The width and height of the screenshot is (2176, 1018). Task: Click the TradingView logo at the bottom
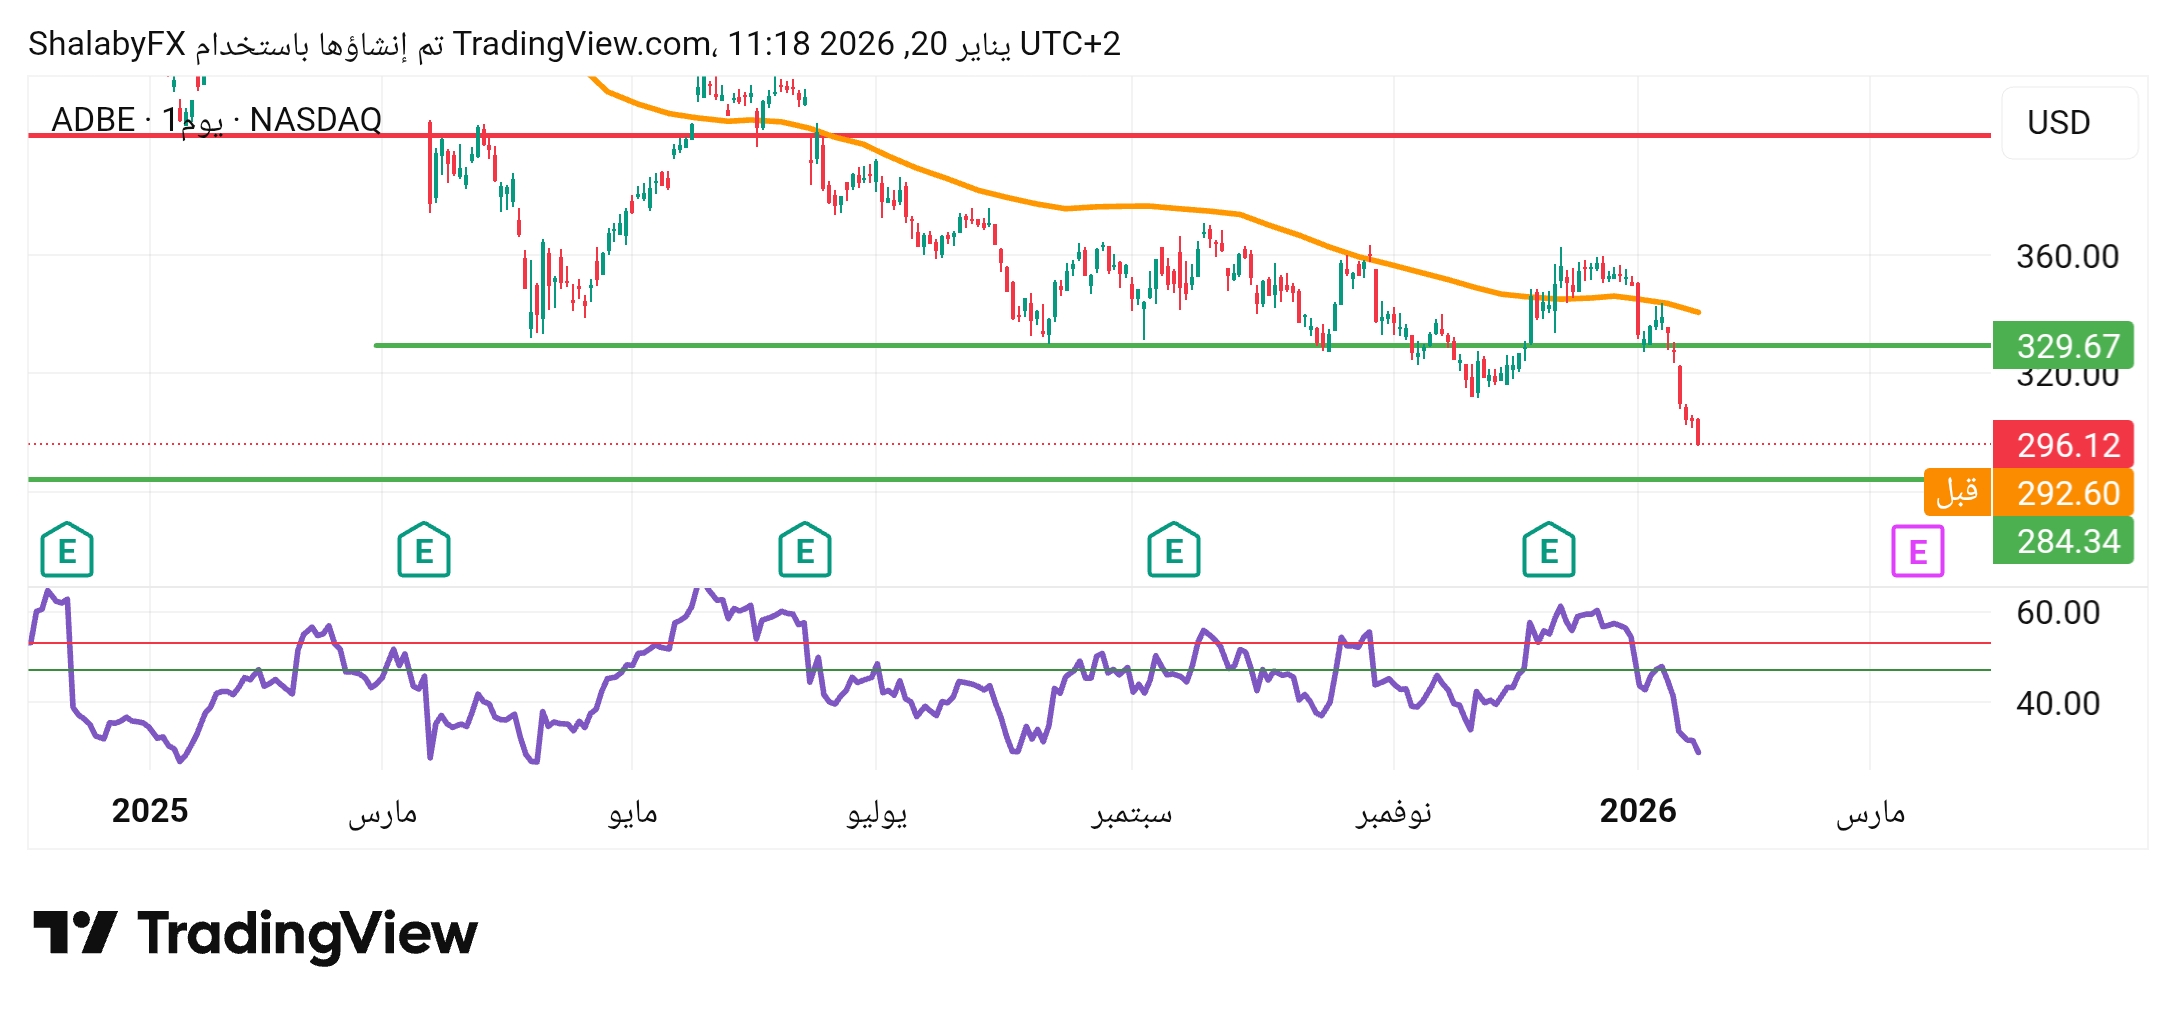(253, 936)
